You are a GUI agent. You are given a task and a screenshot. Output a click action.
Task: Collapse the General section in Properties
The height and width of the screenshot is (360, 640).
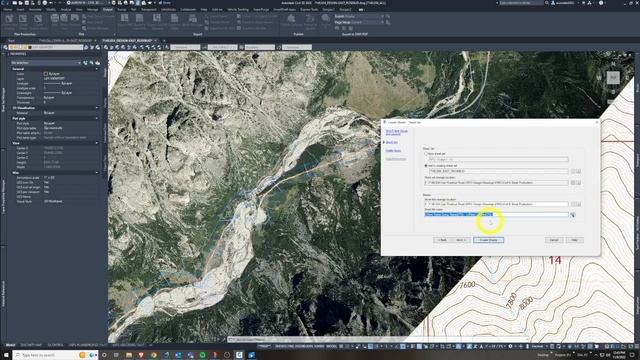point(97,69)
